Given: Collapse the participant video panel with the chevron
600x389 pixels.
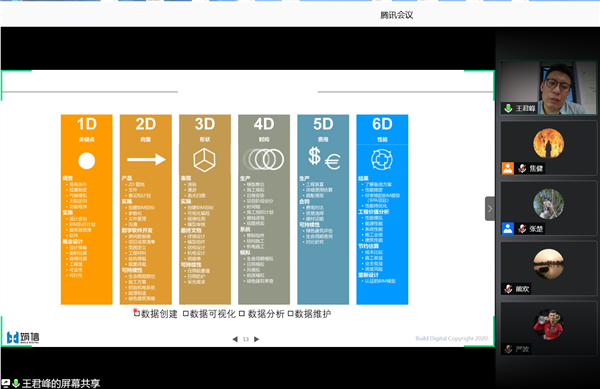Looking at the screenshot, I should tap(490, 208).
